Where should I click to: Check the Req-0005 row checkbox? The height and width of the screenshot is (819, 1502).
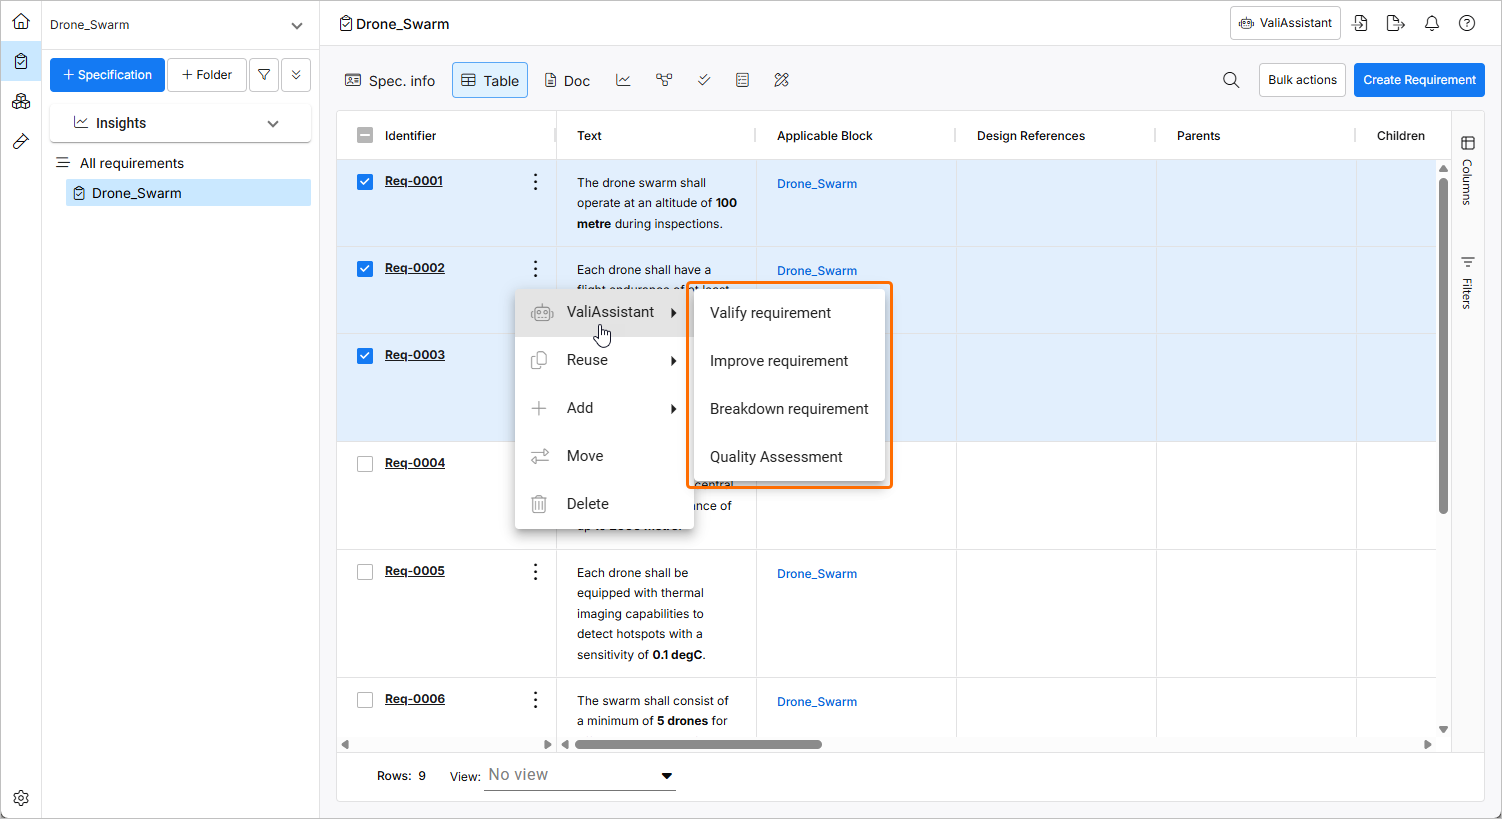(x=365, y=572)
